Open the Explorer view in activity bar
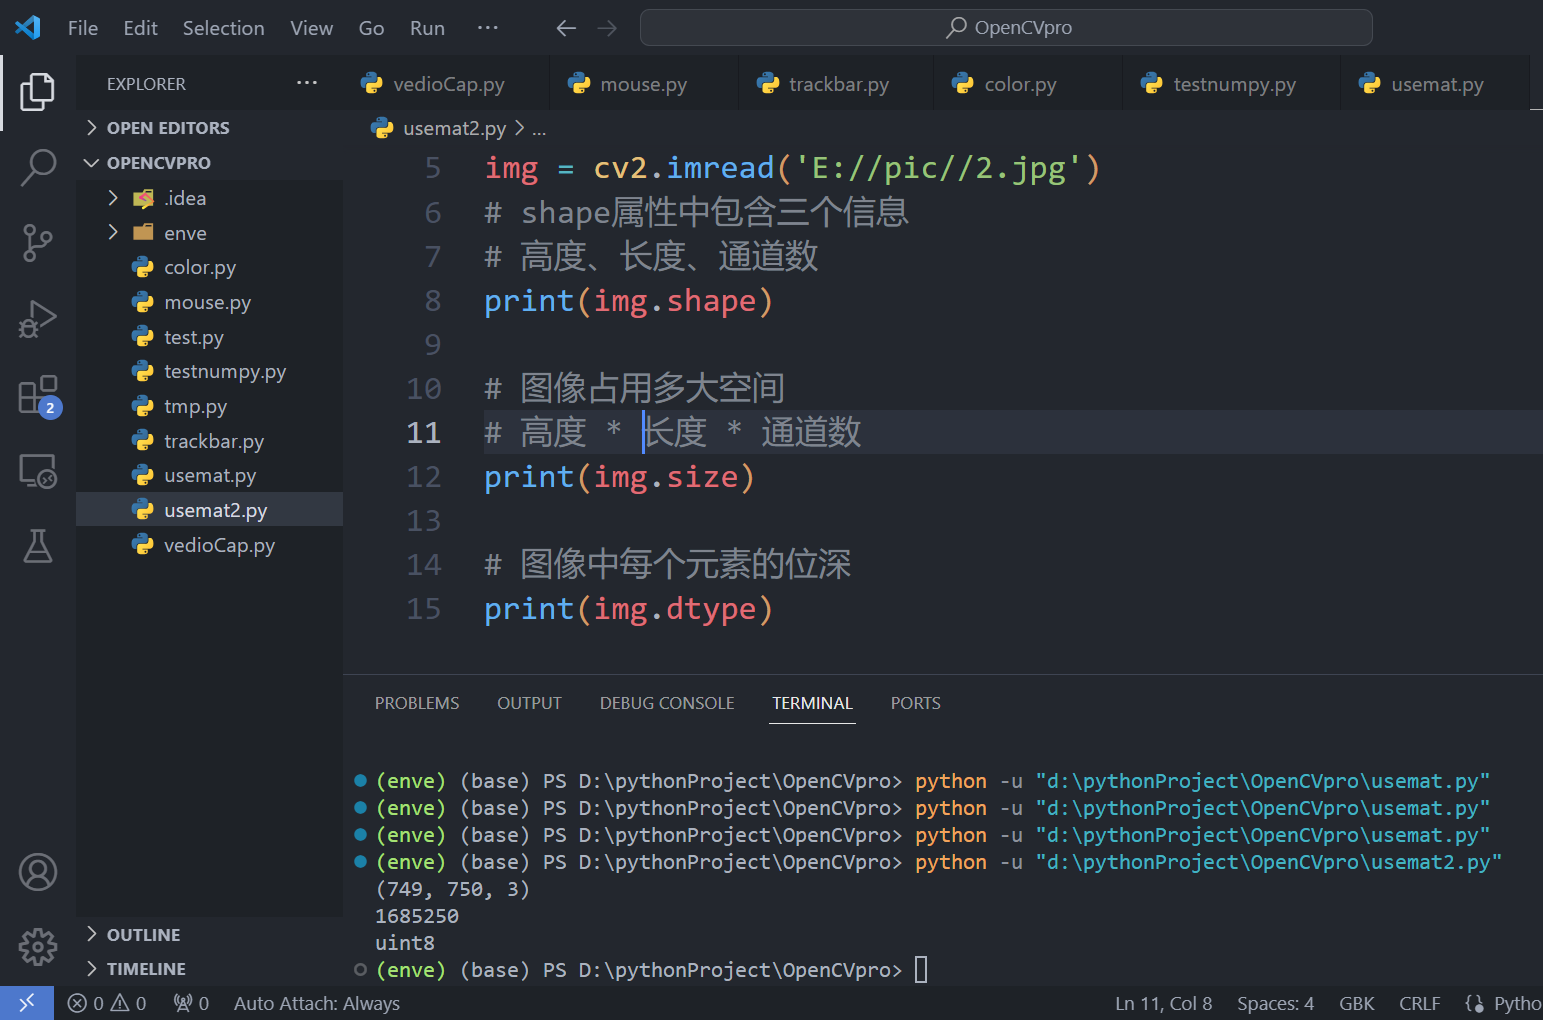Viewport: 1543px width, 1020px height. pyautogui.click(x=38, y=92)
